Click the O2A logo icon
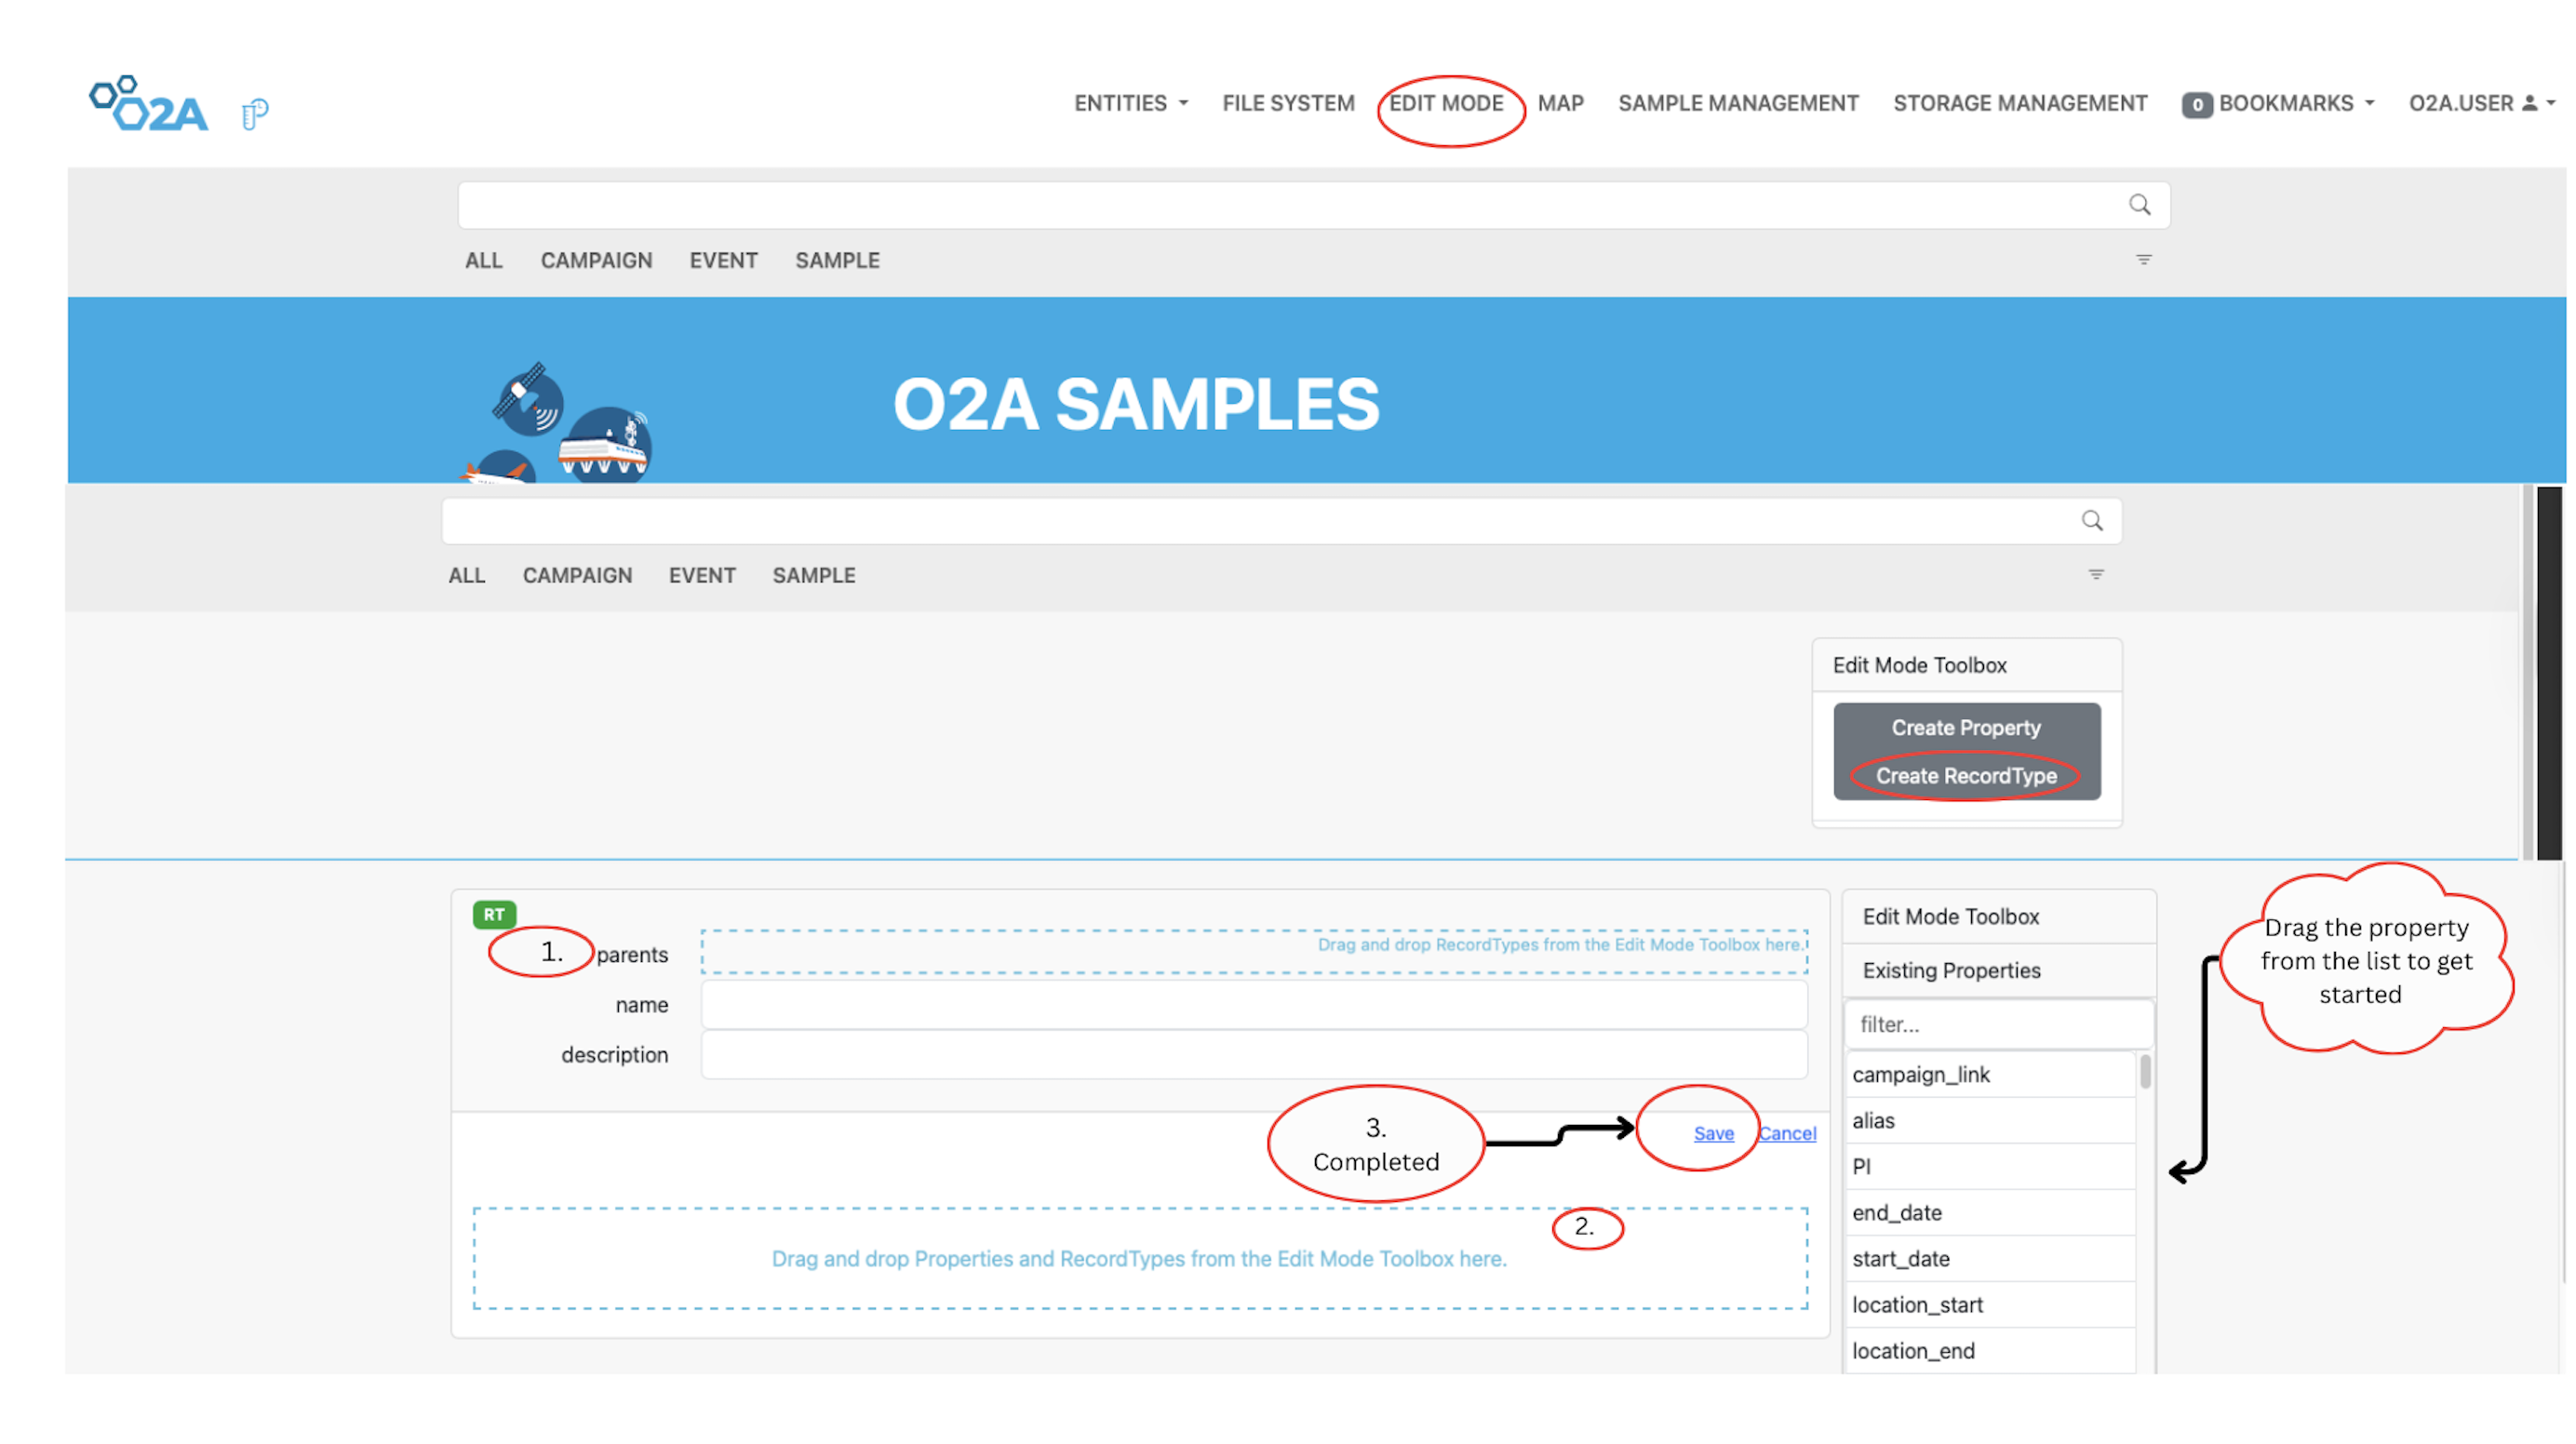Viewport: 2576px width, 1444px height. [x=148, y=104]
